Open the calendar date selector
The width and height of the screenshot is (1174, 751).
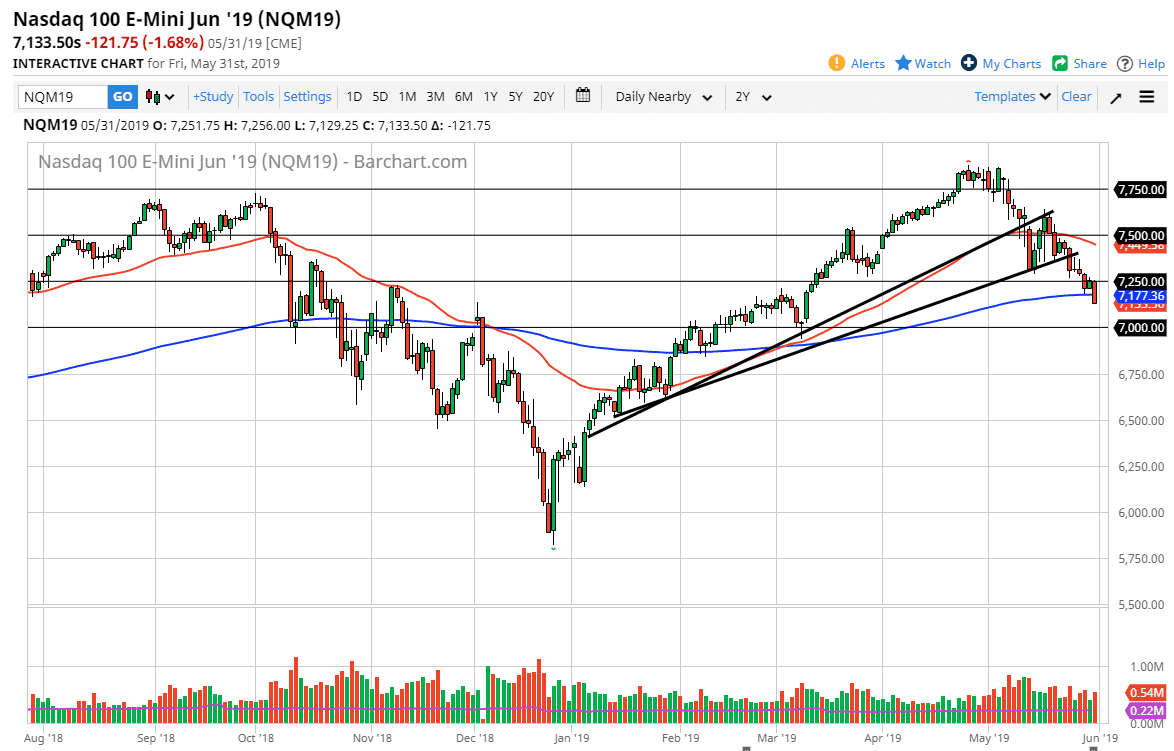583,96
